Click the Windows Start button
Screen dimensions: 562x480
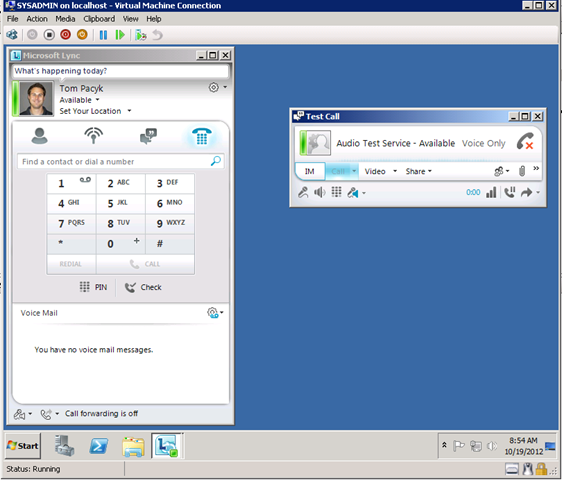coord(23,446)
